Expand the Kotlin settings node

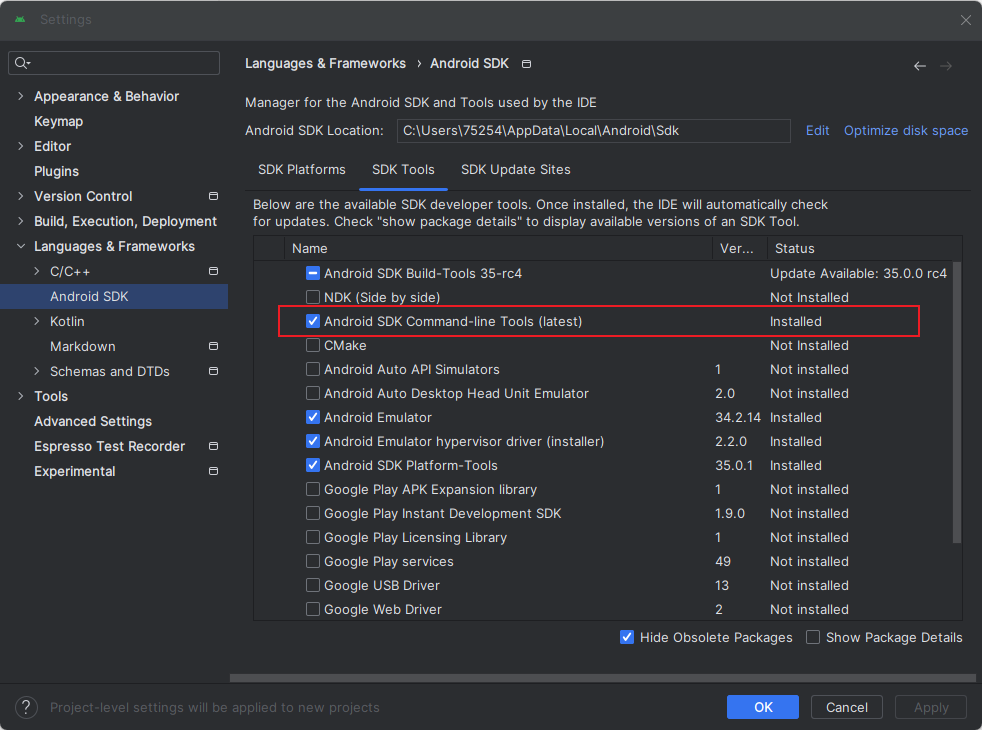click(37, 321)
